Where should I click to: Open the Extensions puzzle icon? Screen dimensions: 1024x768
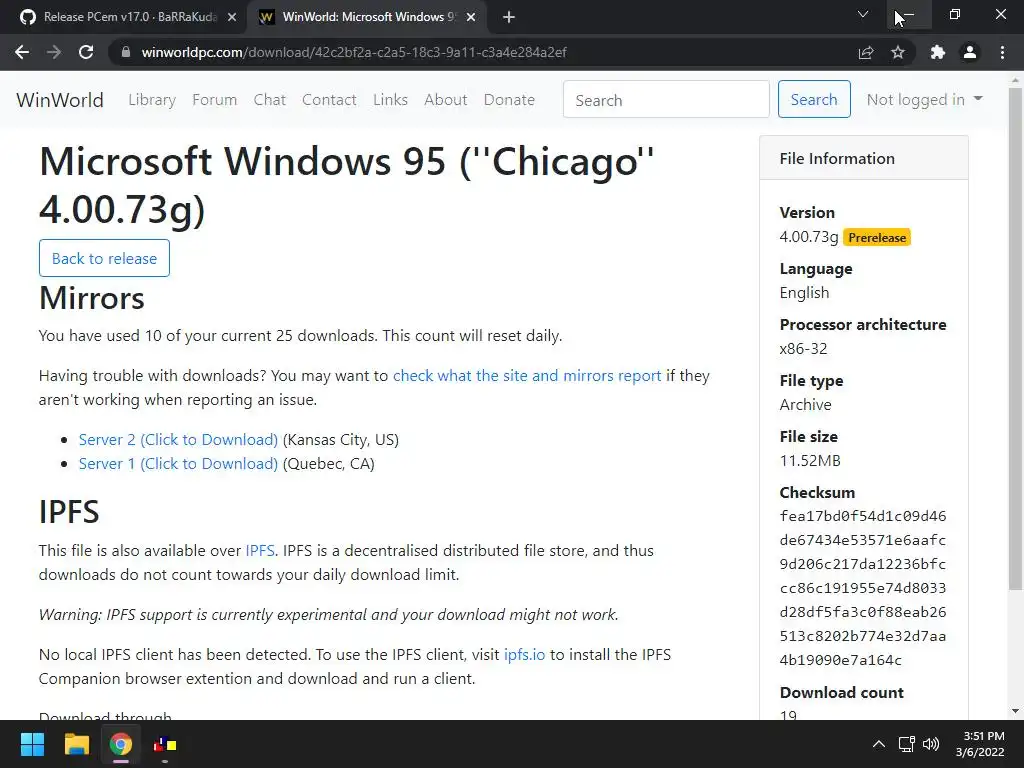coord(938,52)
